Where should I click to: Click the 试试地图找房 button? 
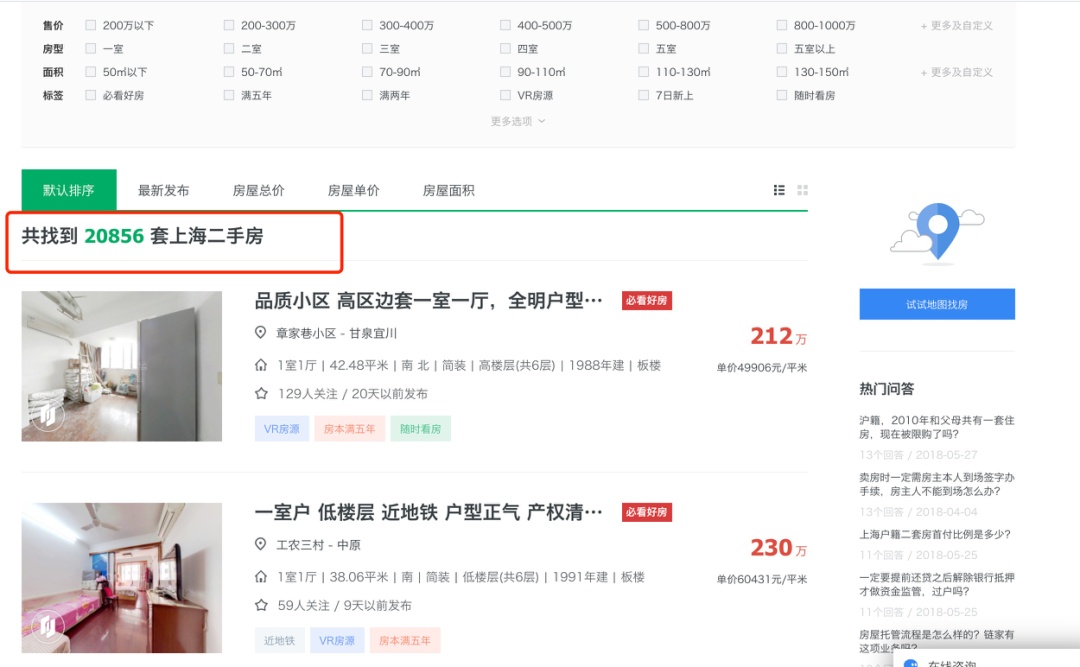coord(937,304)
